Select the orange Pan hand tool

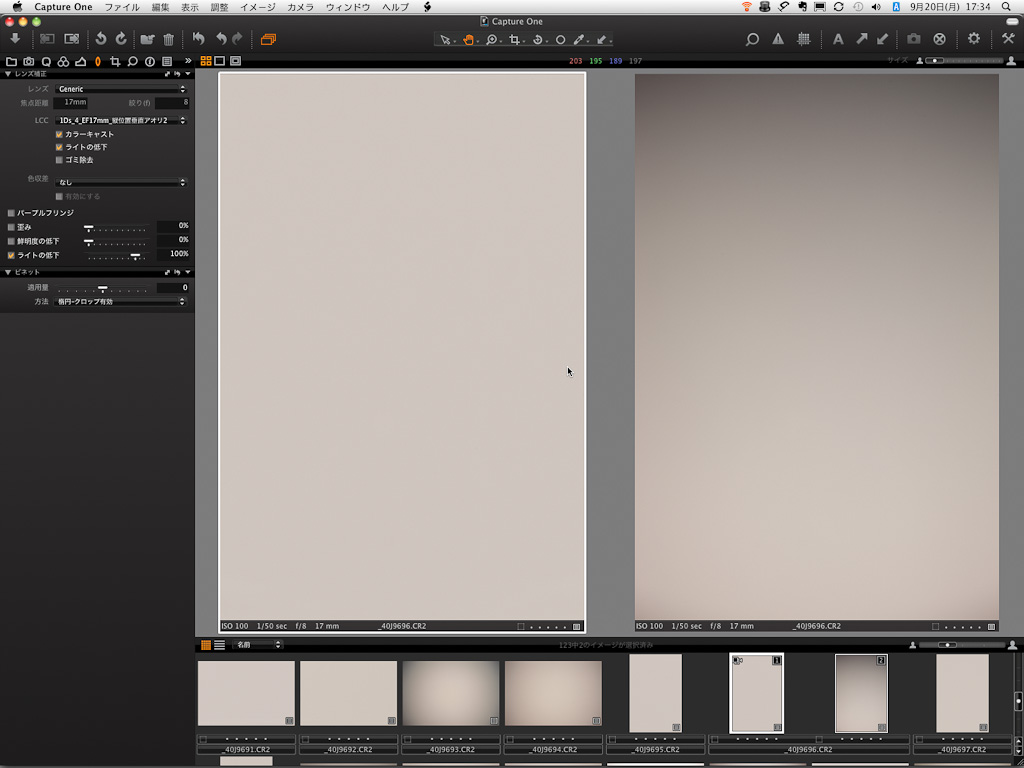(467, 40)
